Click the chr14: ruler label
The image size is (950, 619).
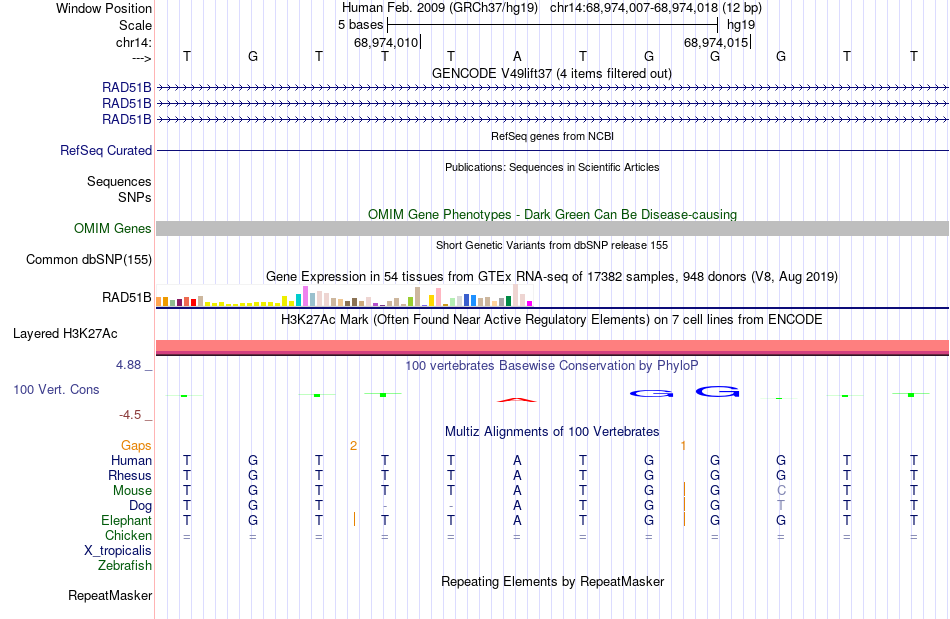click(x=133, y=42)
